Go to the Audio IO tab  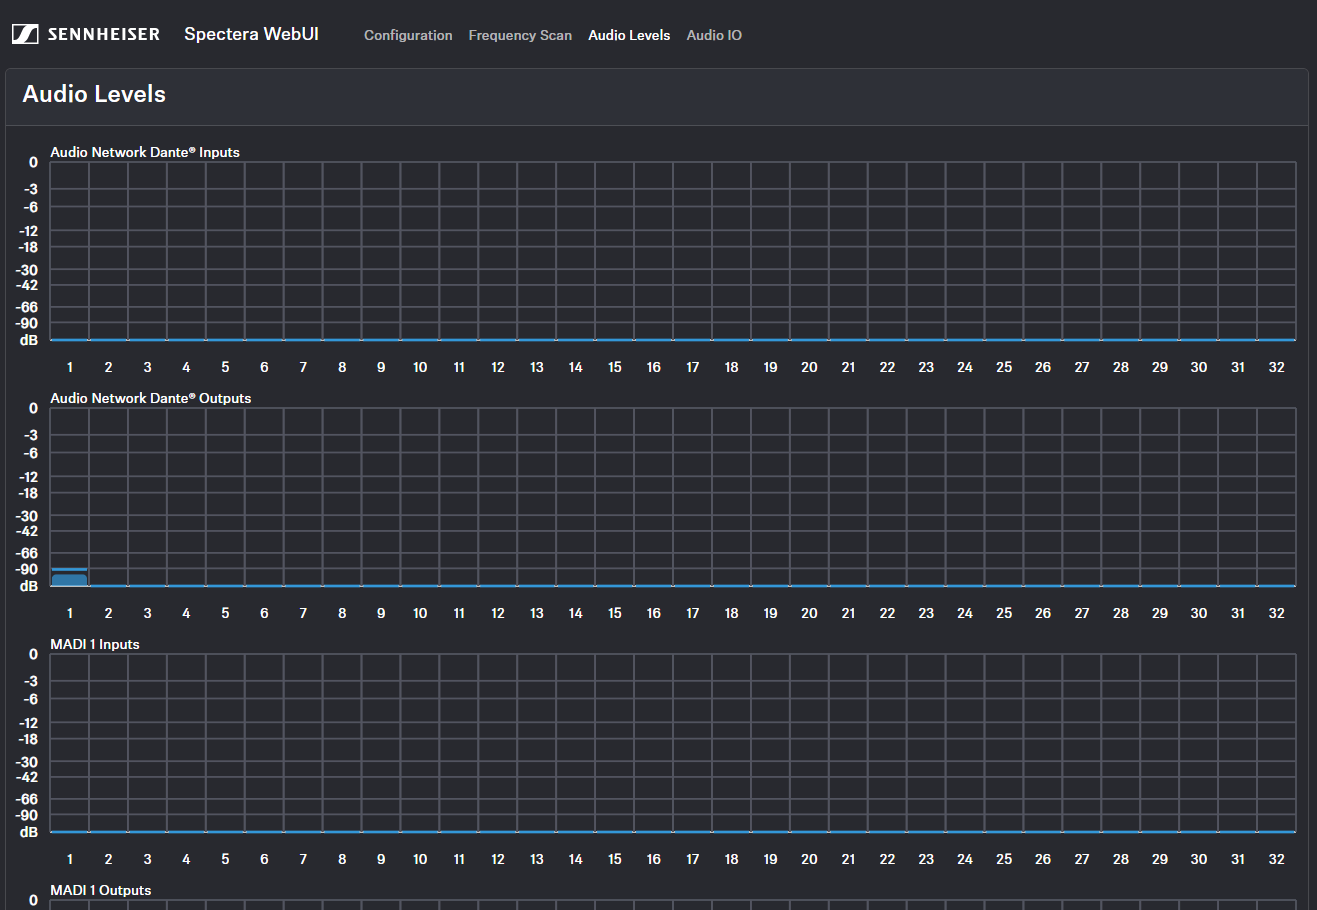click(x=714, y=35)
